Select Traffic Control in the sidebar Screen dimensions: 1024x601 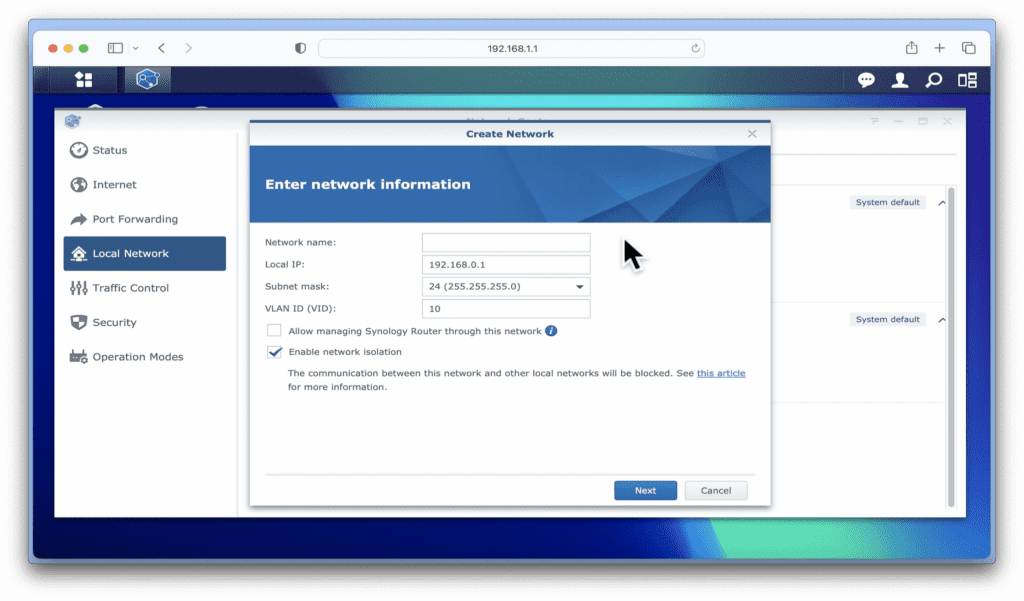[145, 288]
